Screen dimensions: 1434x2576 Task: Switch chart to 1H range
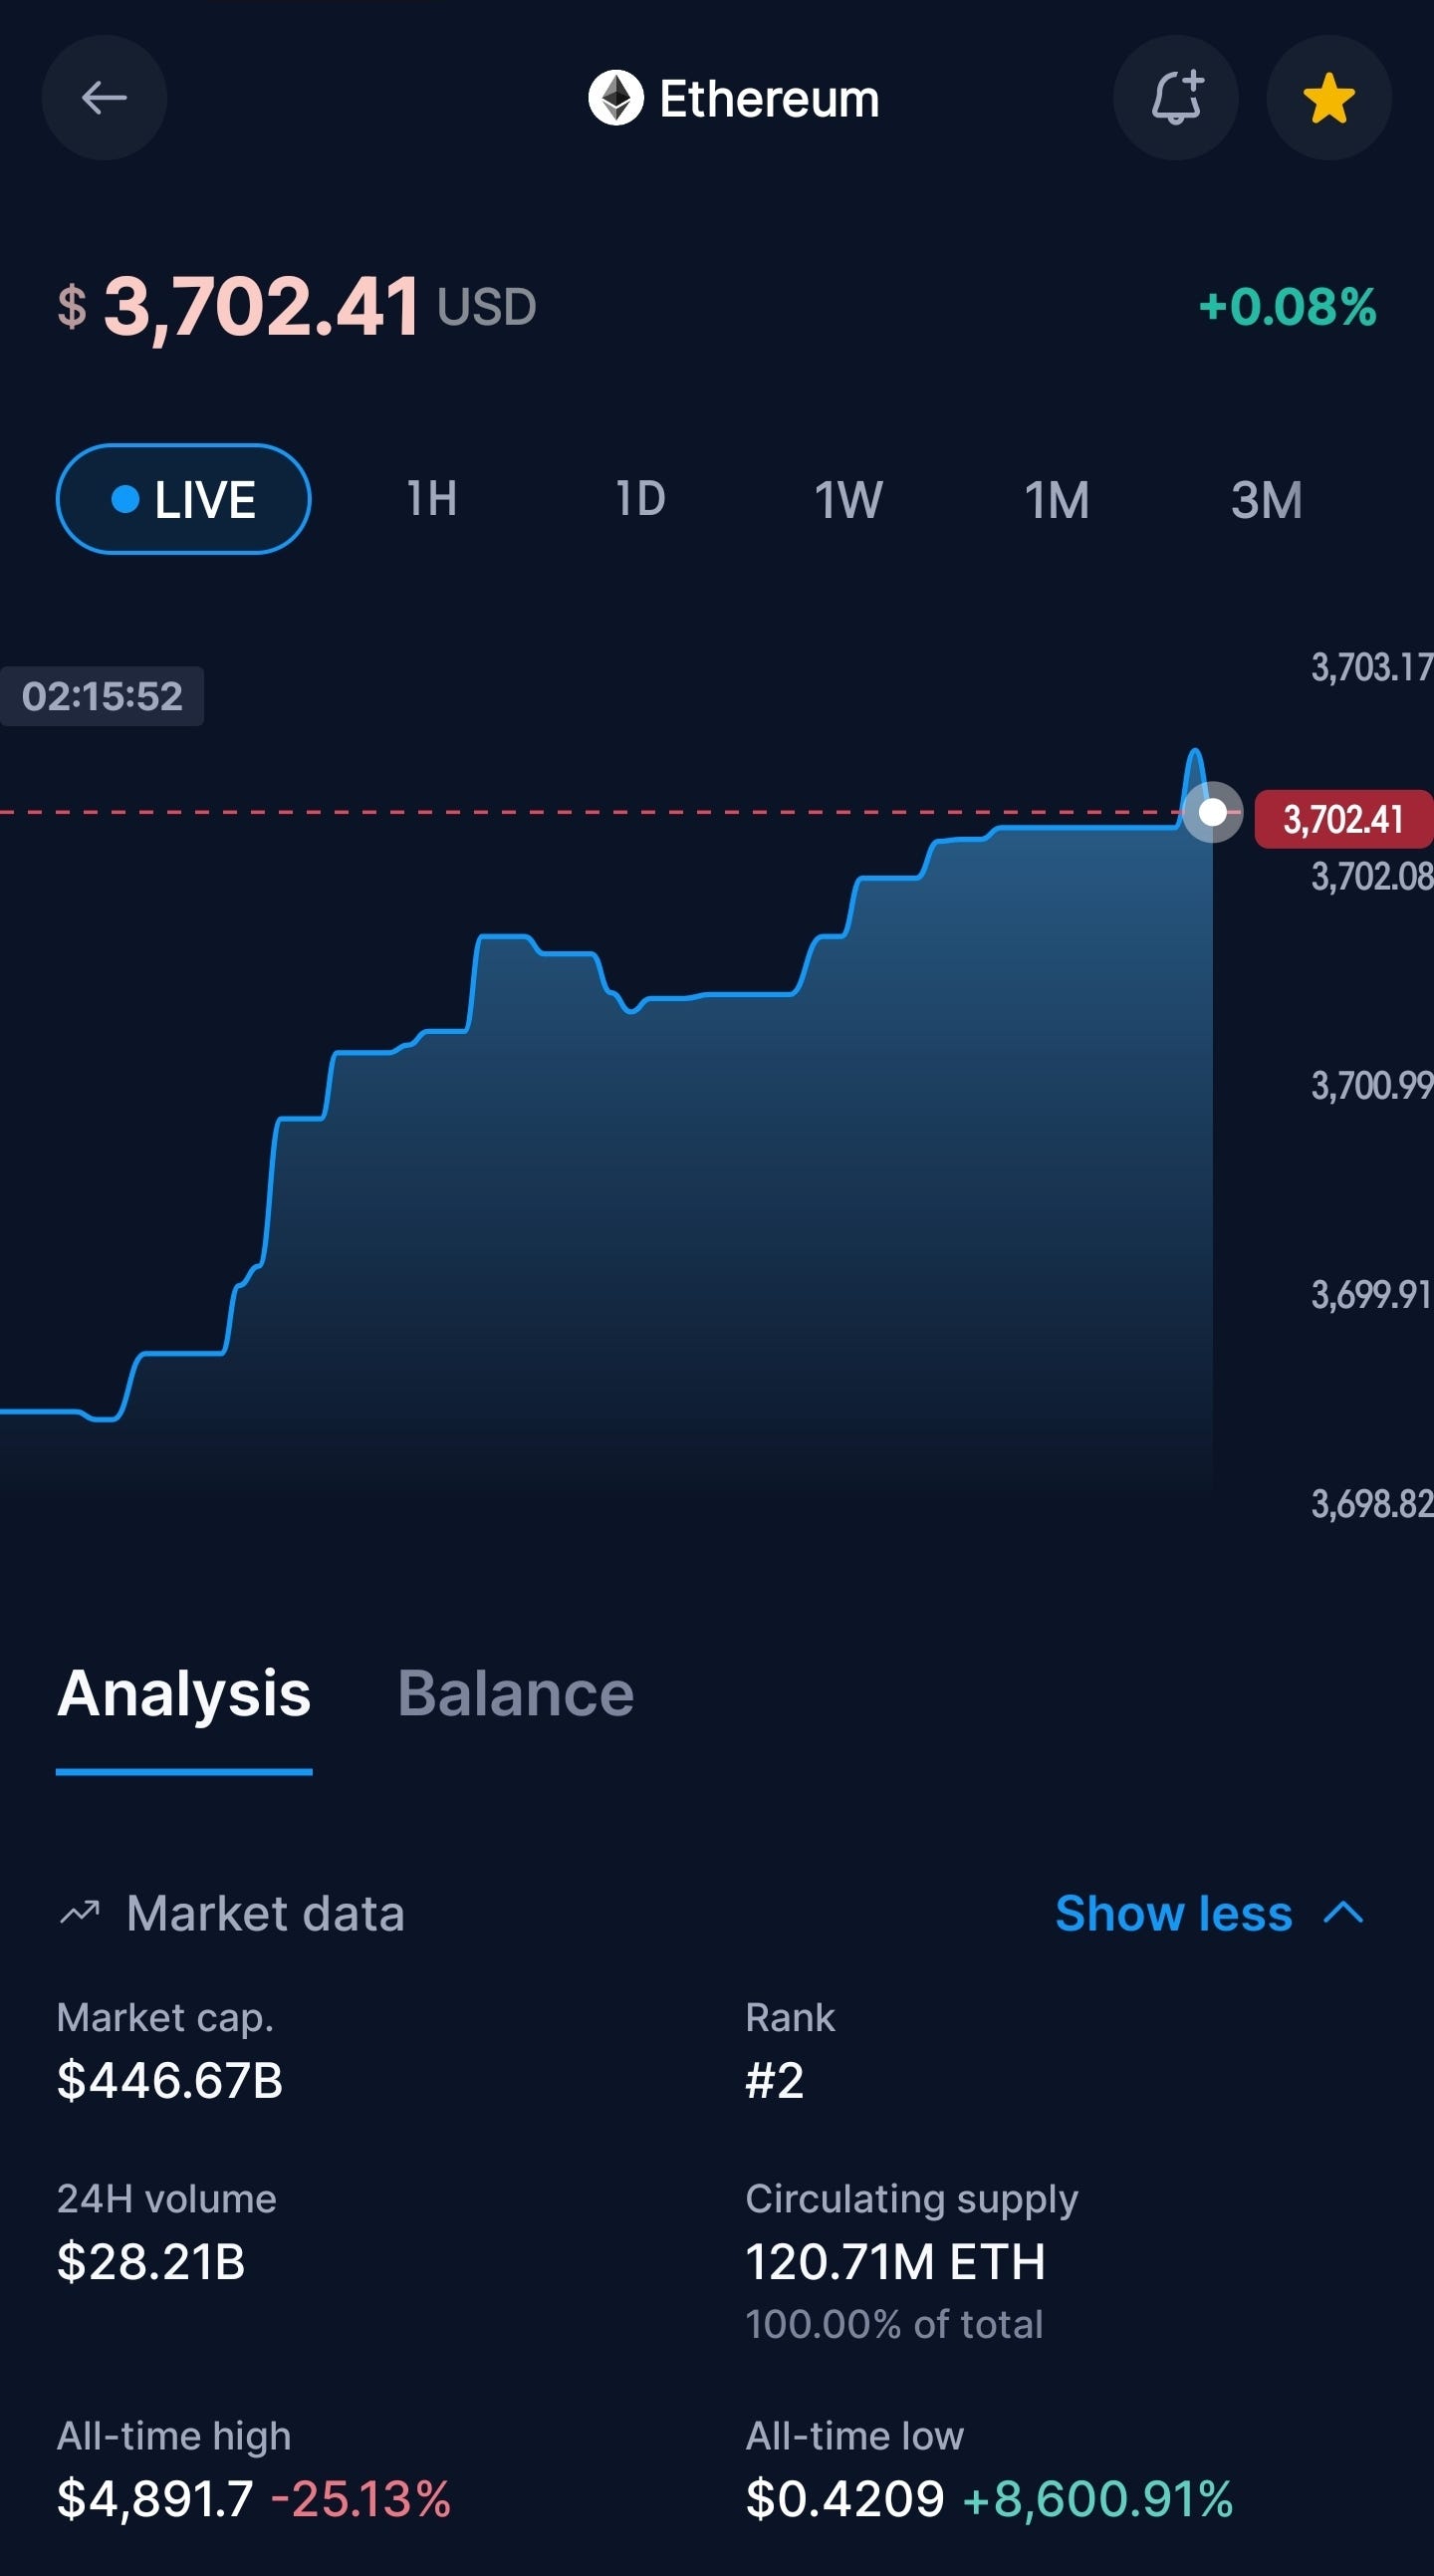point(432,499)
